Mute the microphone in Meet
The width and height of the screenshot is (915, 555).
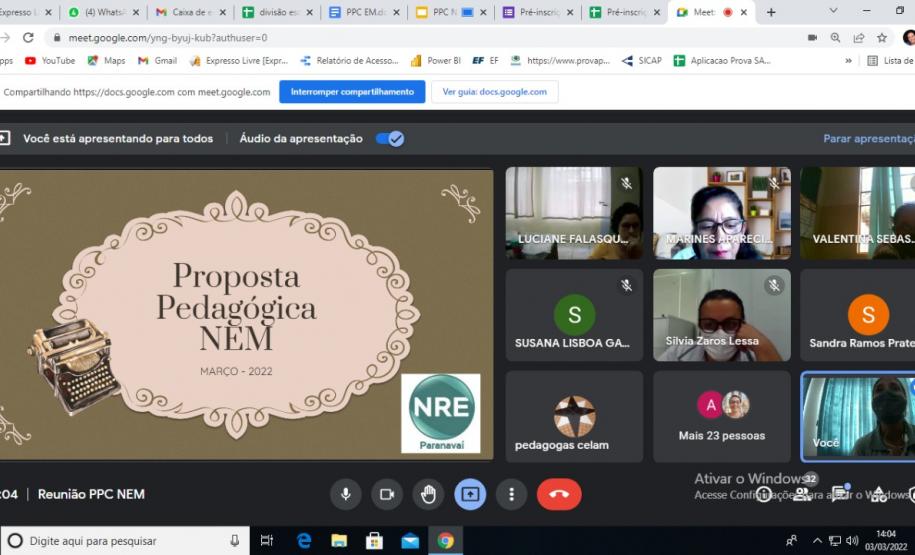pyautogui.click(x=346, y=494)
